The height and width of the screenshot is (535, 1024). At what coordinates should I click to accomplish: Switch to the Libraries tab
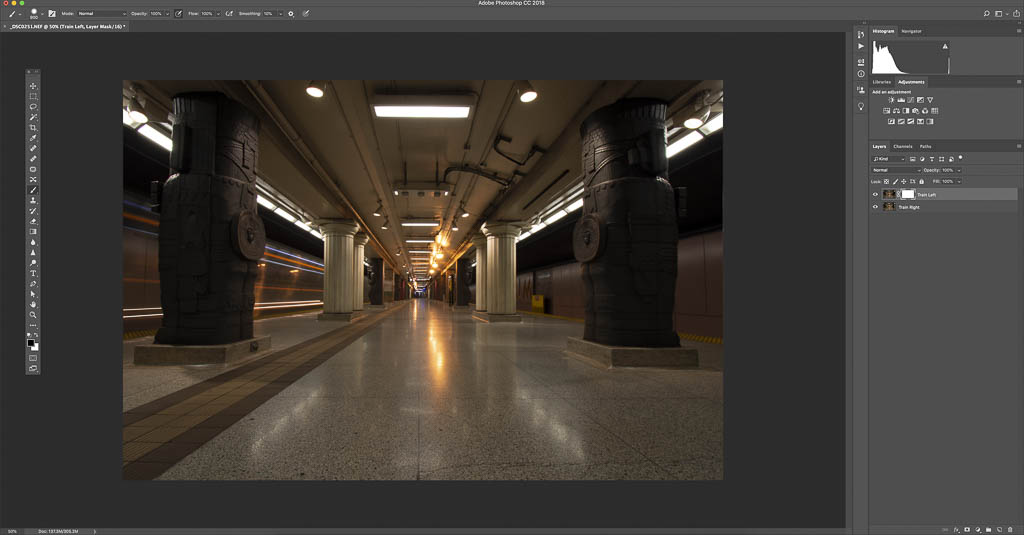[x=882, y=82]
